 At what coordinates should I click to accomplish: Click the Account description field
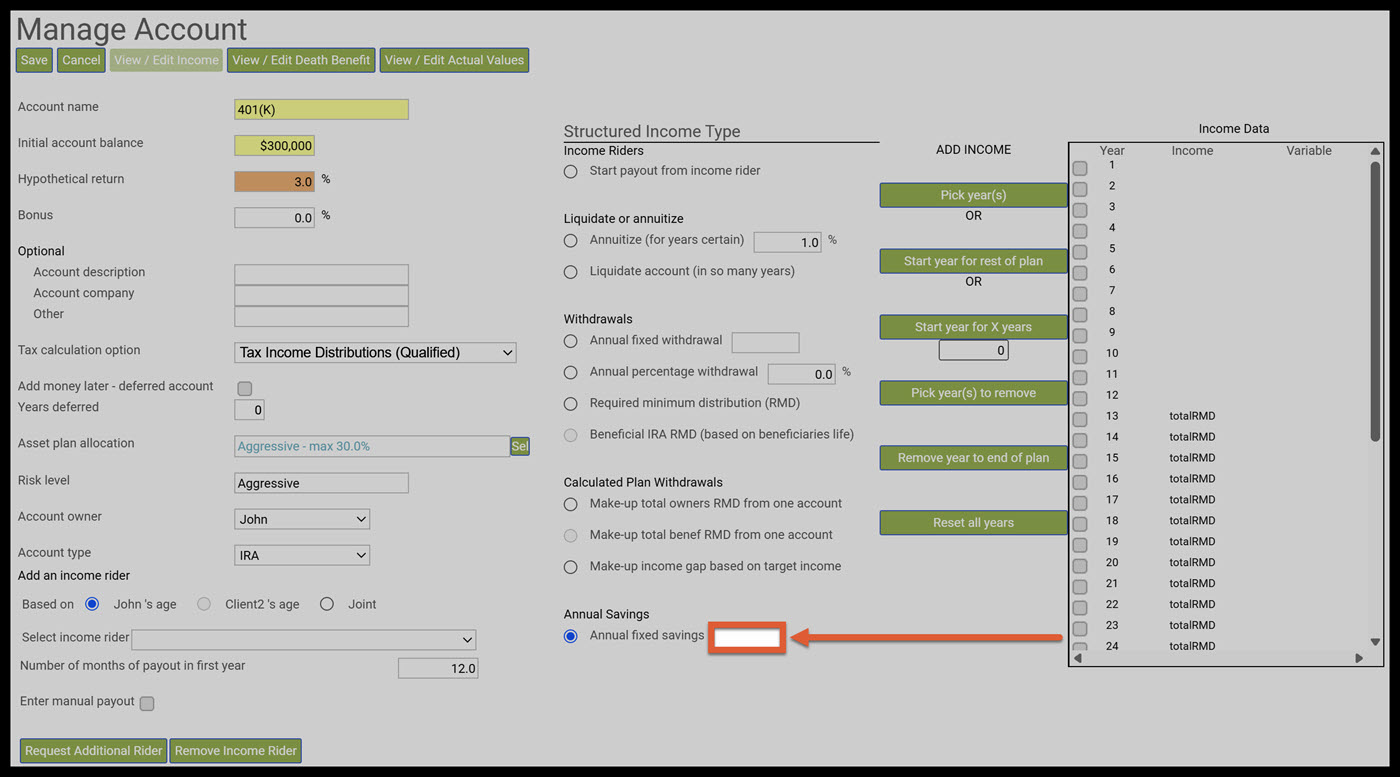pyautogui.click(x=321, y=274)
